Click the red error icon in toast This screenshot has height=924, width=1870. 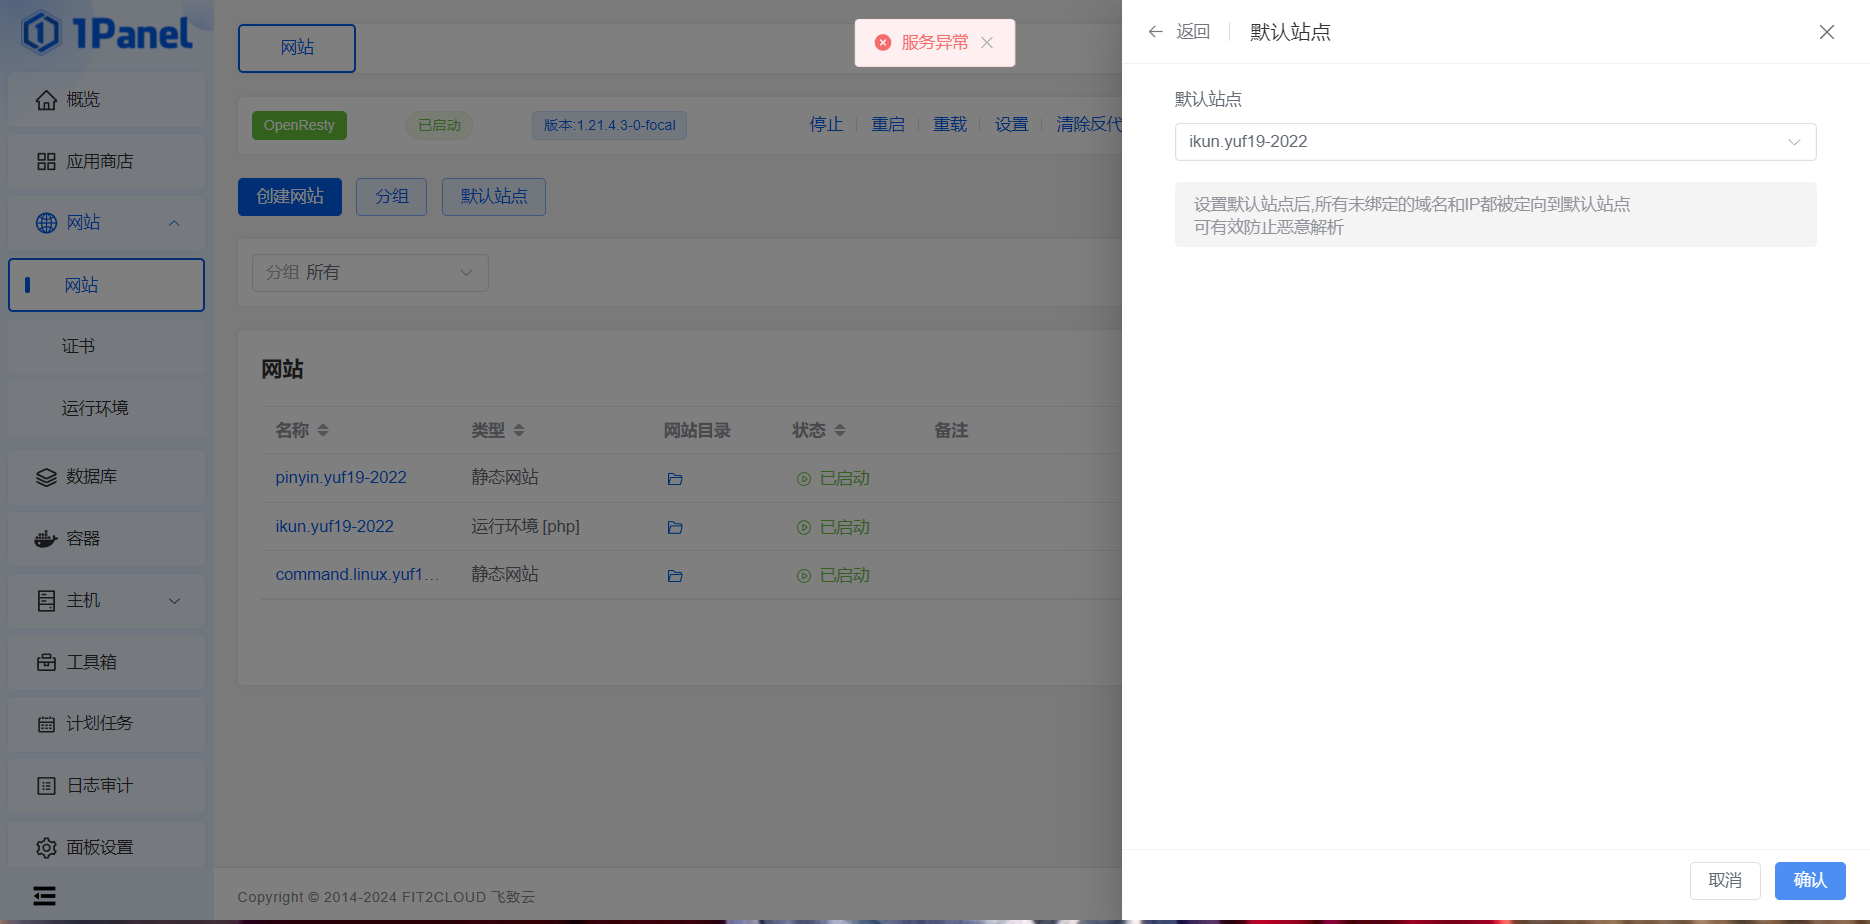[x=883, y=42]
